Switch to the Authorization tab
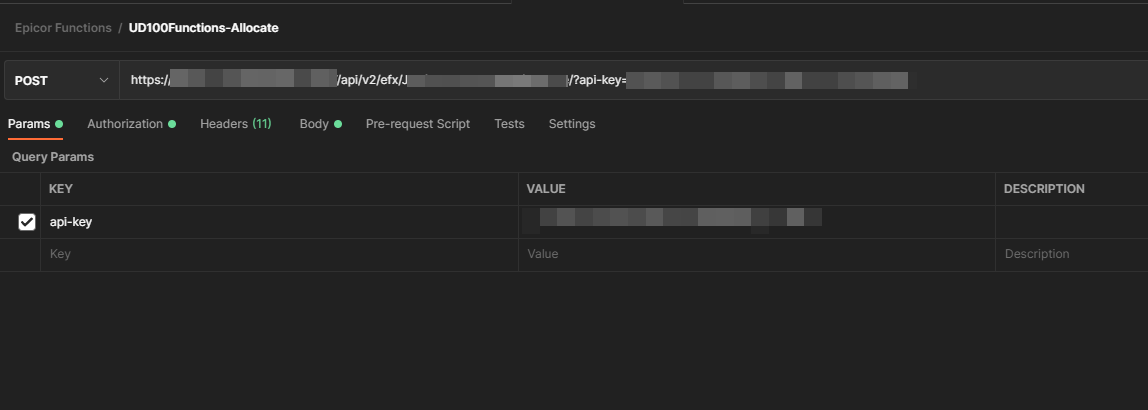1148x410 pixels. point(125,124)
